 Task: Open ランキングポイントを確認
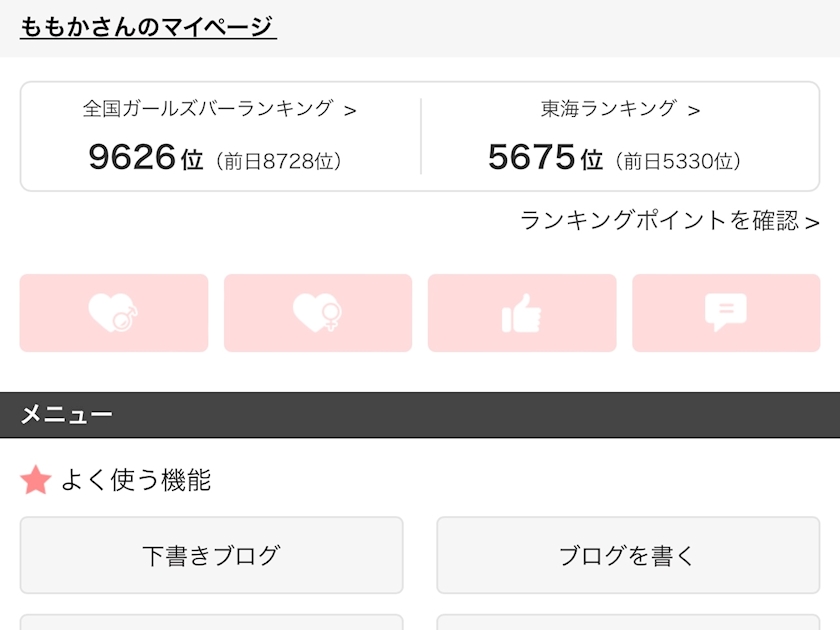(660, 221)
